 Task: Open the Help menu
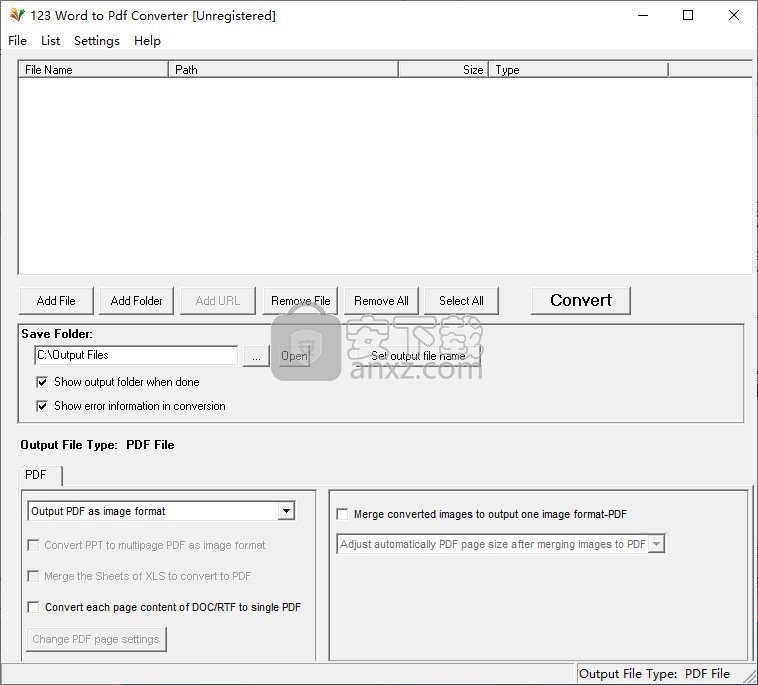(x=147, y=41)
